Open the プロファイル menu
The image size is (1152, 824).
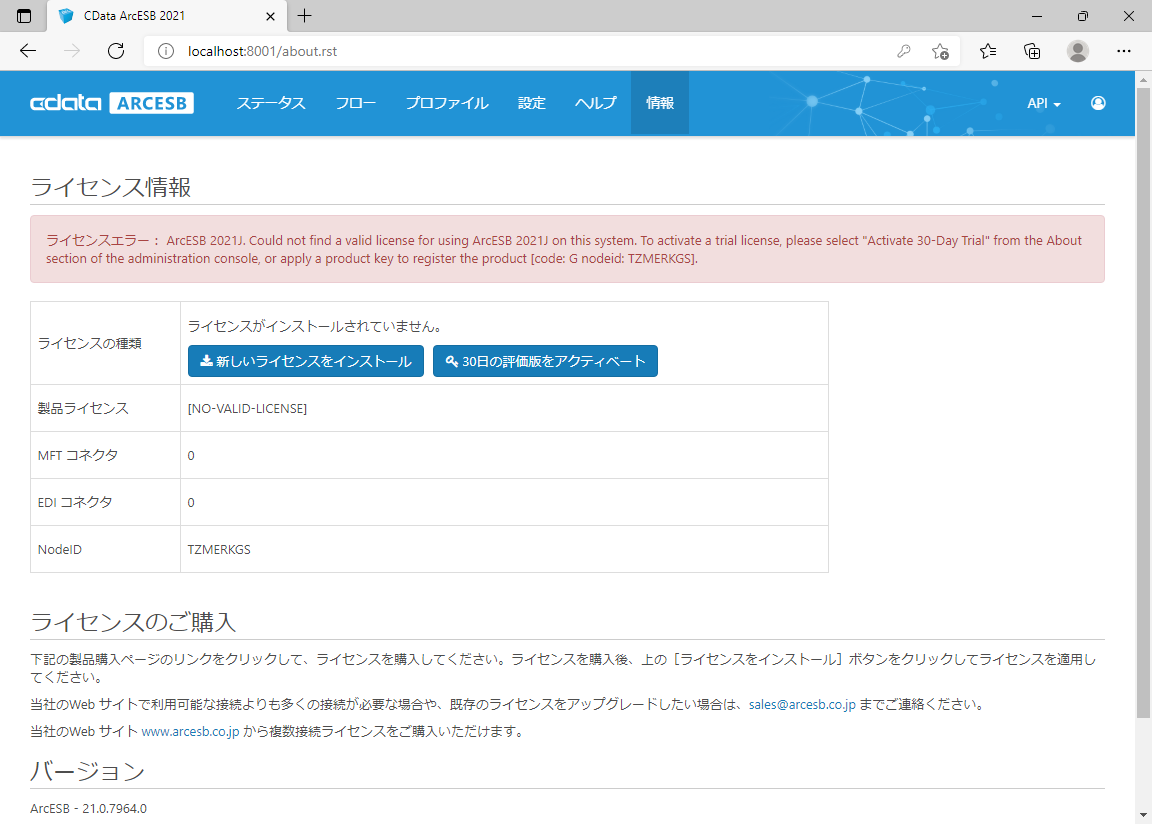(447, 103)
